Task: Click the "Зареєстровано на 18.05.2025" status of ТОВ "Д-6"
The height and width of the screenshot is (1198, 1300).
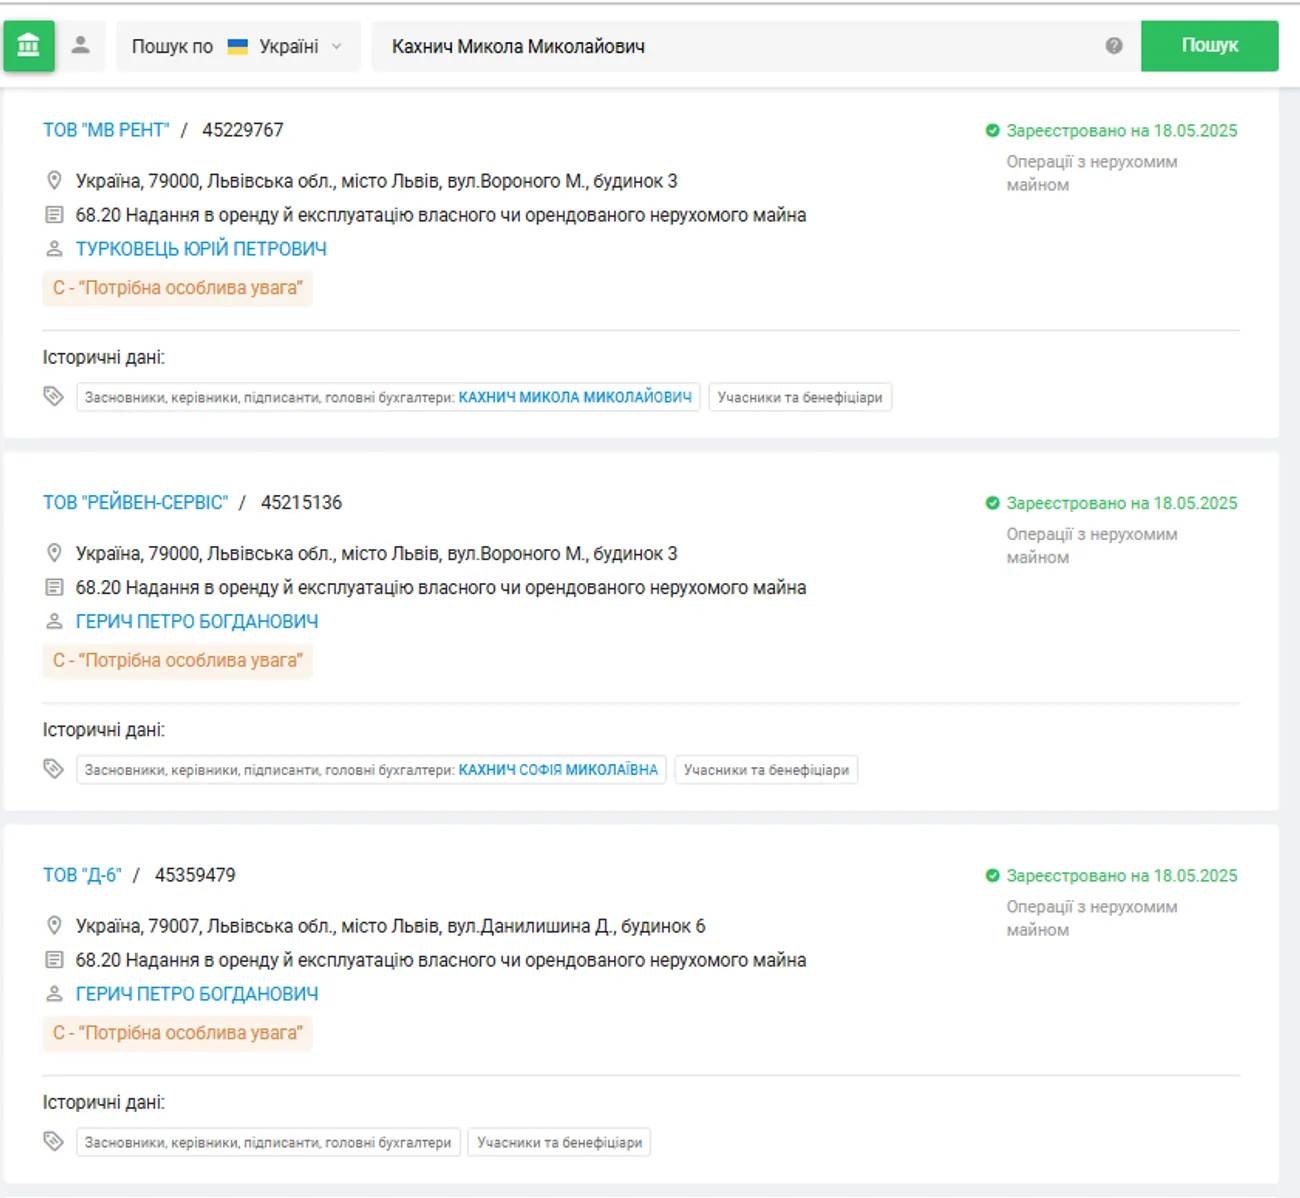Action: pos(1121,876)
